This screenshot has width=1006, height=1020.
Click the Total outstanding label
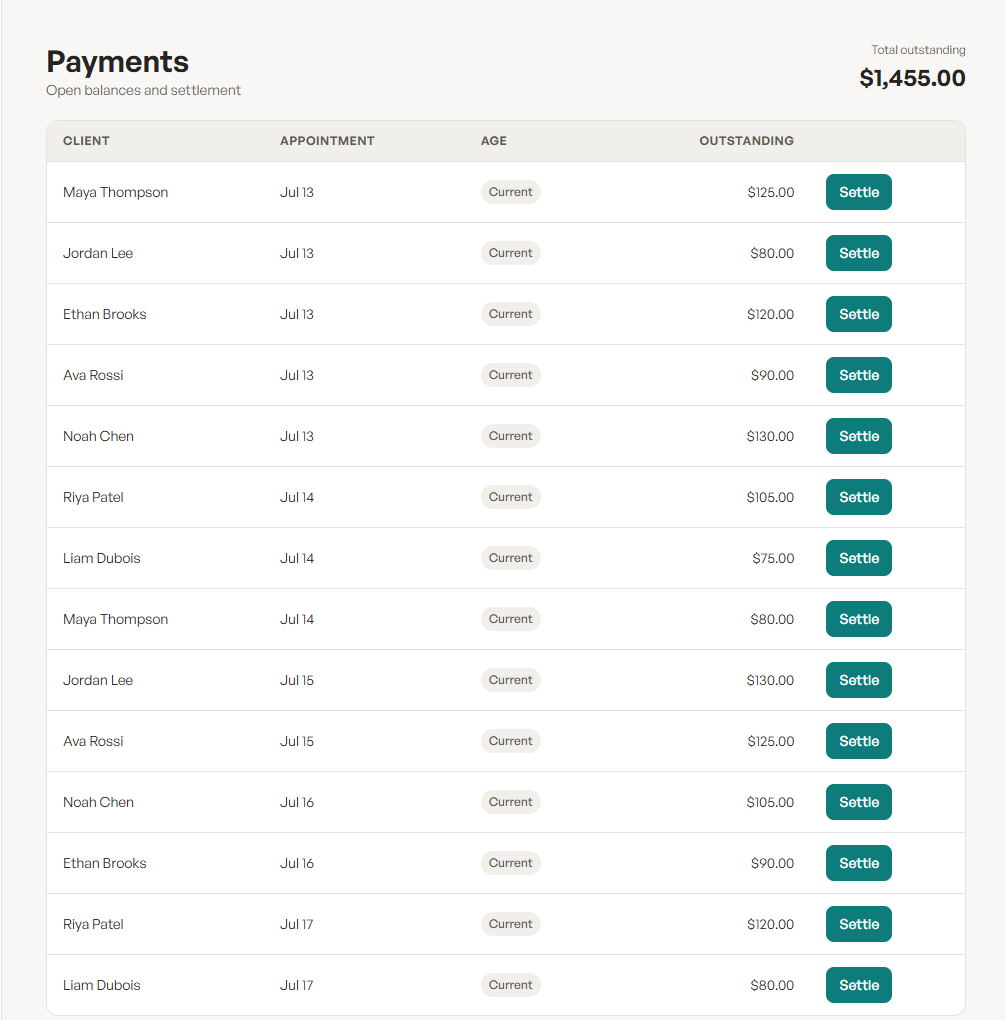(x=918, y=50)
